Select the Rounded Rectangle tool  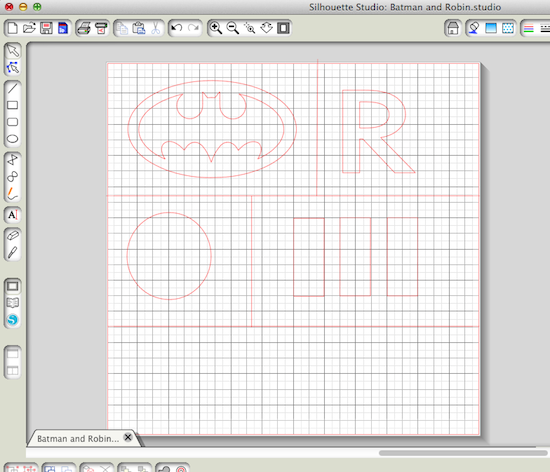click(13, 122)
